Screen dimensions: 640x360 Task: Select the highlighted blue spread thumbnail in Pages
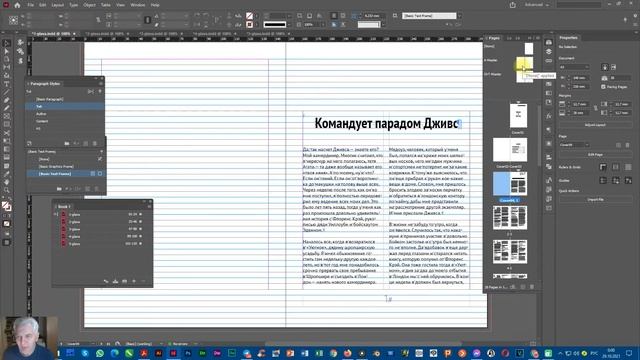click(510, 184)
